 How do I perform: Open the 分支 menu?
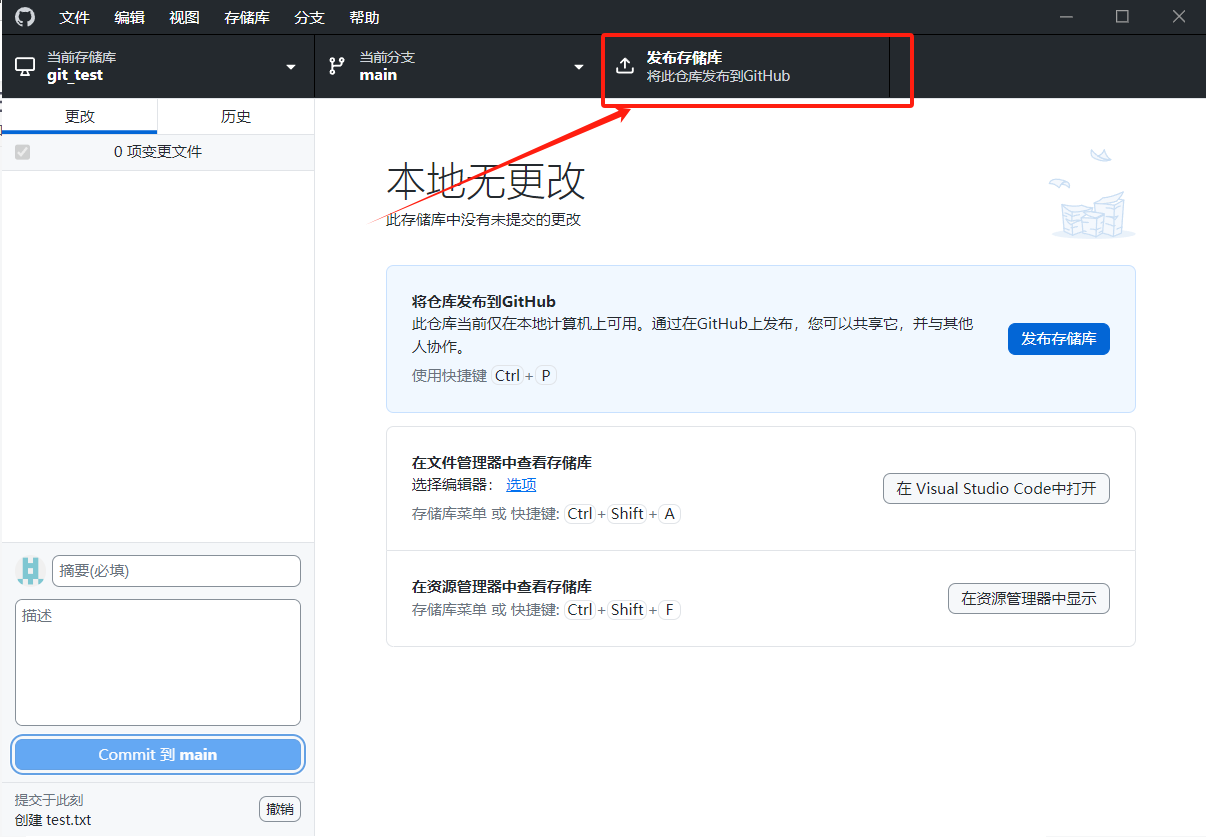coord(309,17)
